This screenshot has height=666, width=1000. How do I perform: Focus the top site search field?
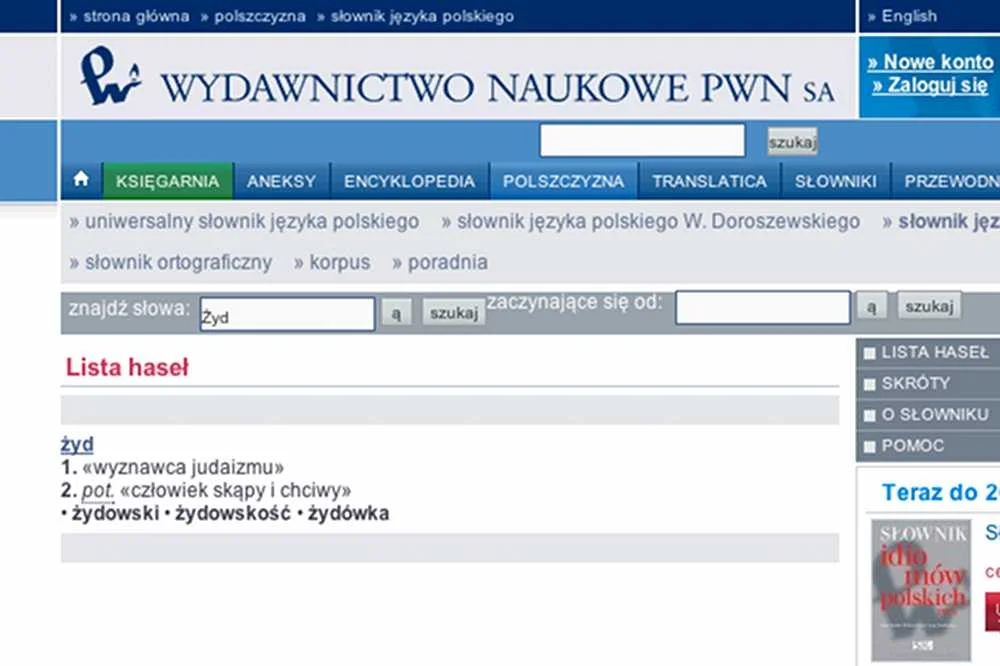642,140
